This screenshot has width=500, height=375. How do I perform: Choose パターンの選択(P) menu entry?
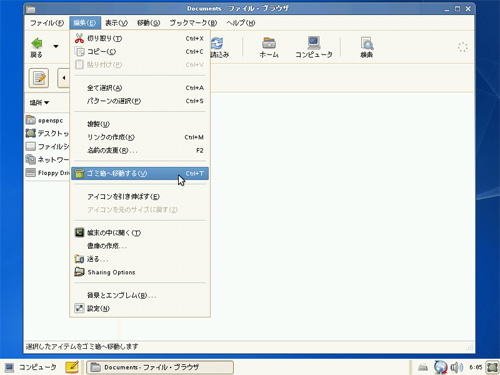(140, 101)
